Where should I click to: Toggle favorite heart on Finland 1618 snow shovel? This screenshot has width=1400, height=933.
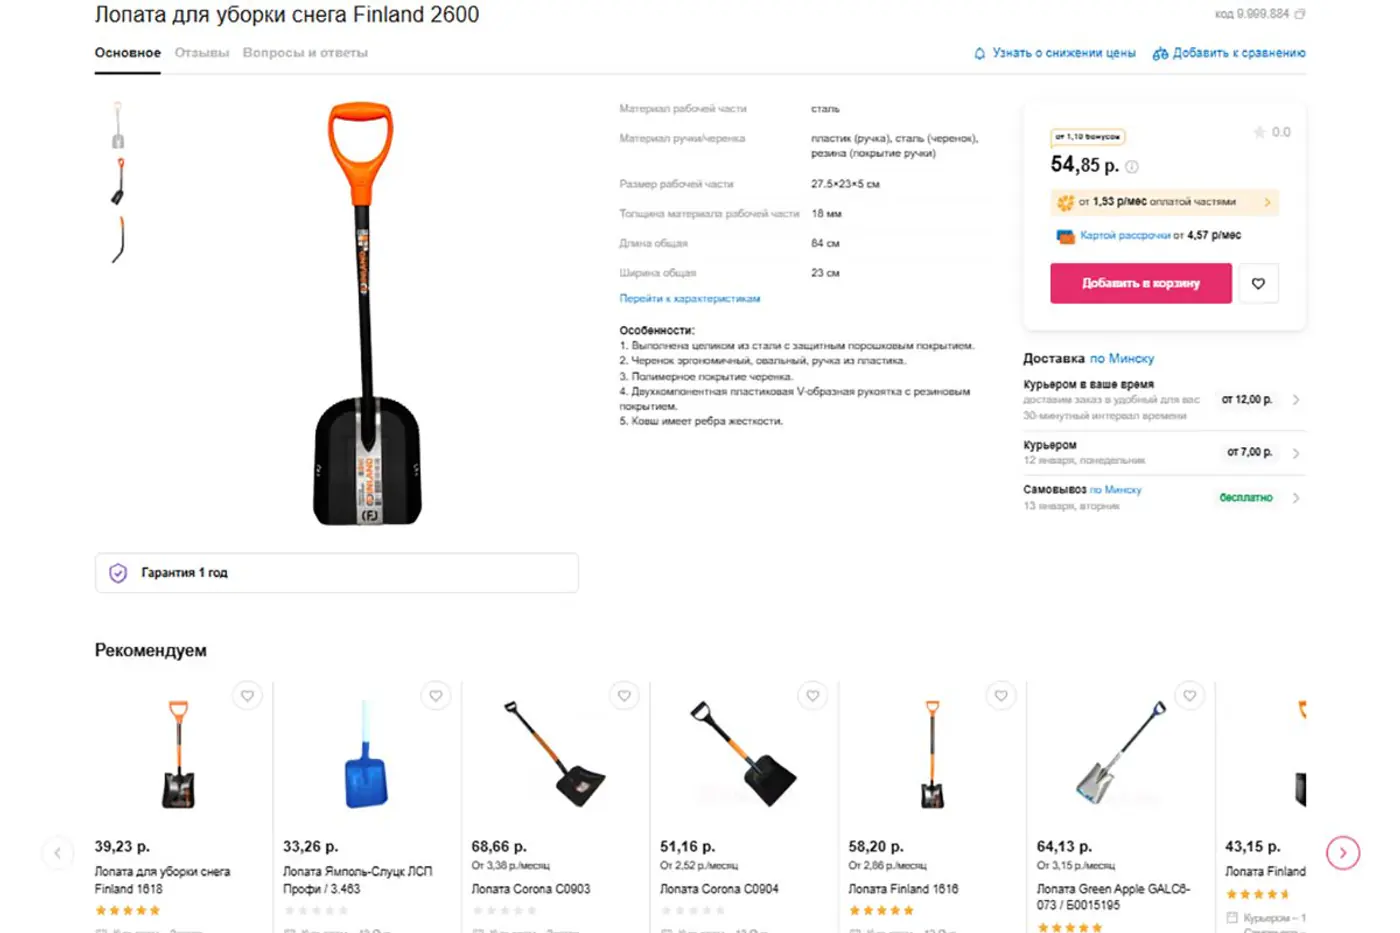[x=247, y=696]
